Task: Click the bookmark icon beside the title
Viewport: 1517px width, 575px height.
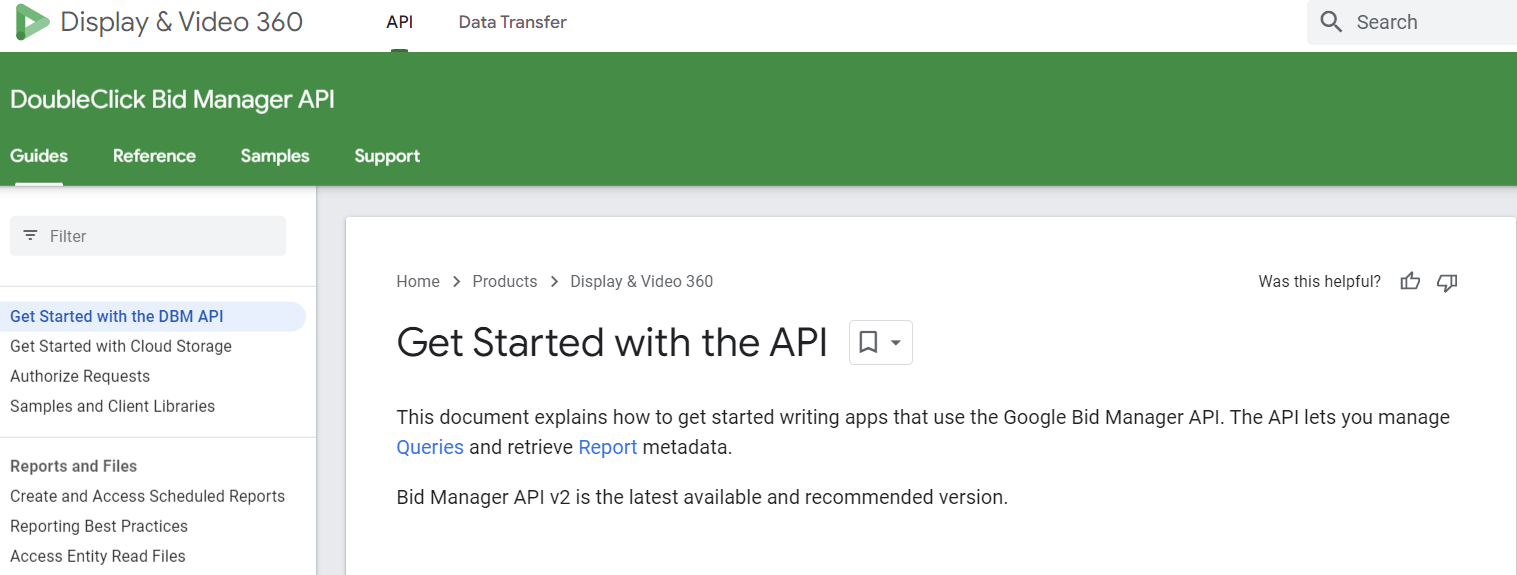Action: click(x=868, y=343)
